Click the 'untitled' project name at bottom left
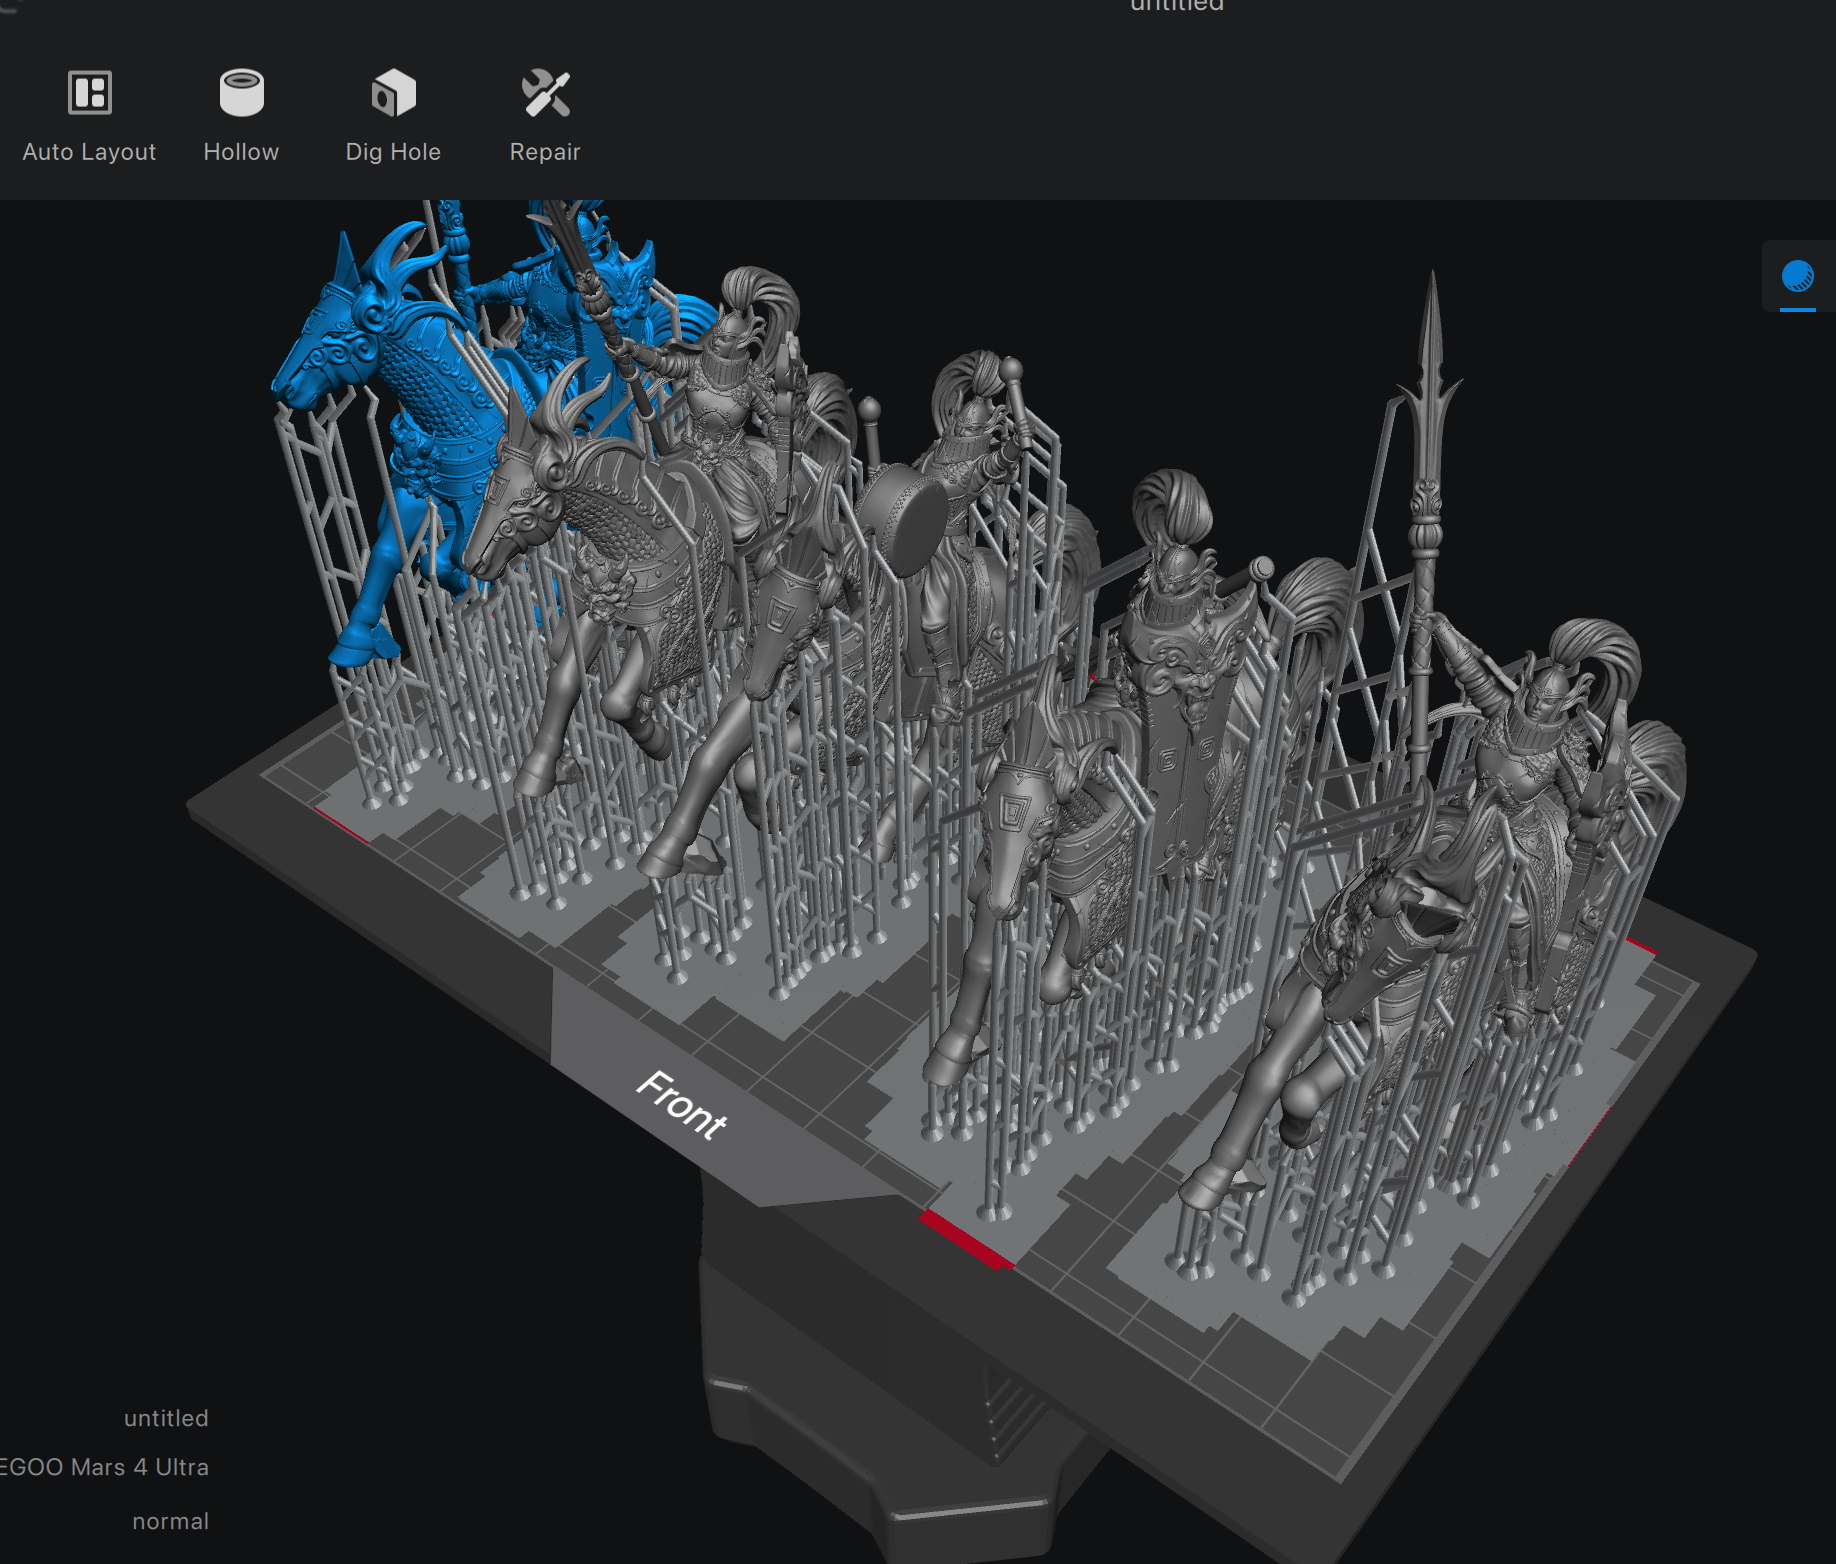Screen dimensions: 1836x1564 point(166,1418)
